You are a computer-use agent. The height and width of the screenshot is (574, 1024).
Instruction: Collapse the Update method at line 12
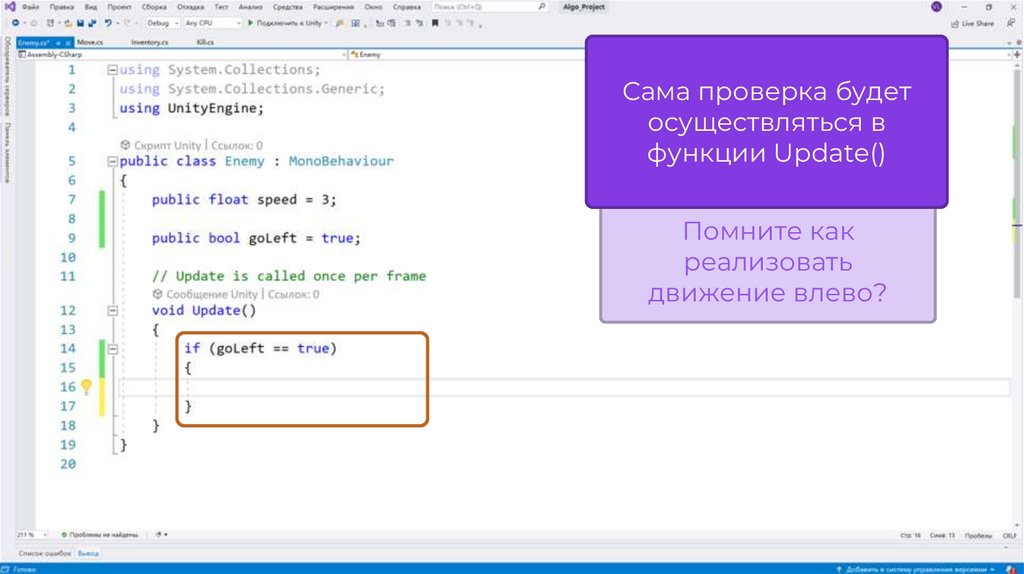click(x=112, y=311)
